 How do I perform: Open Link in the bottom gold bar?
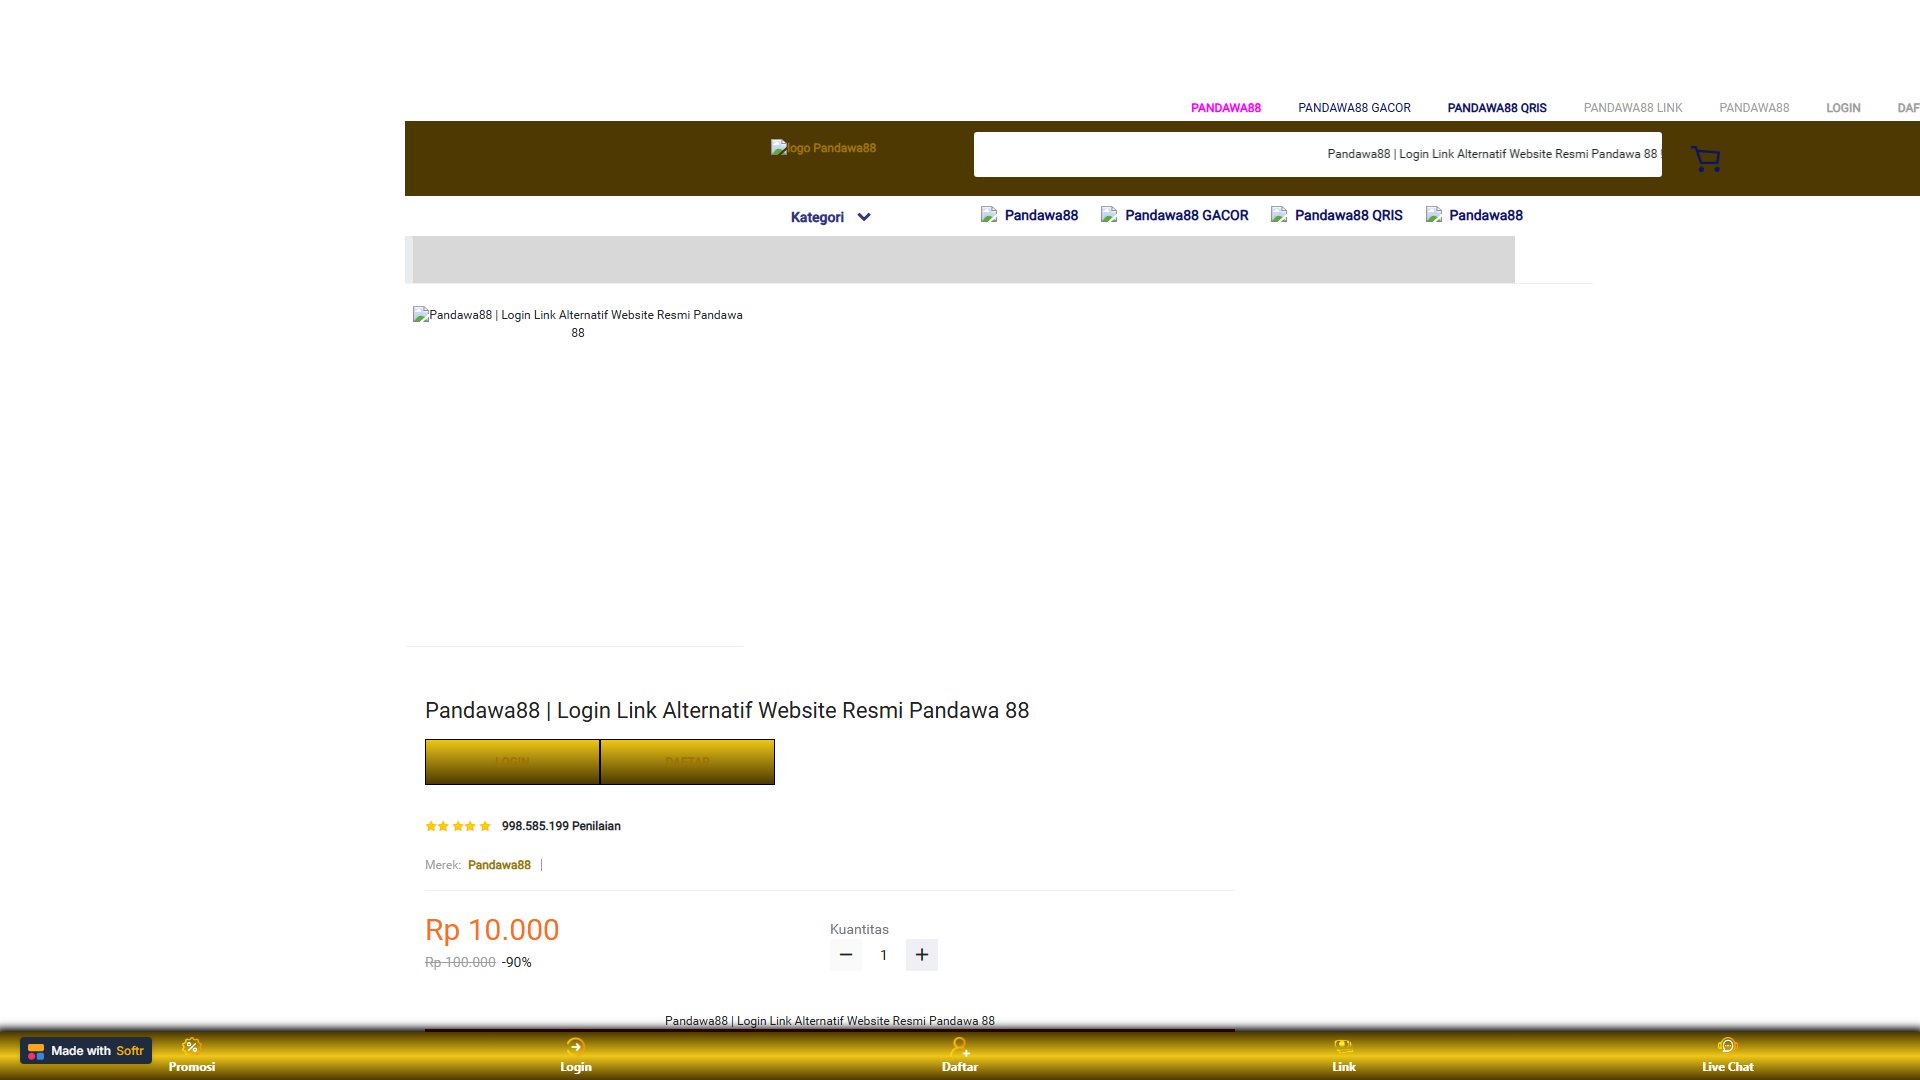click(x=1343, y=1055)
